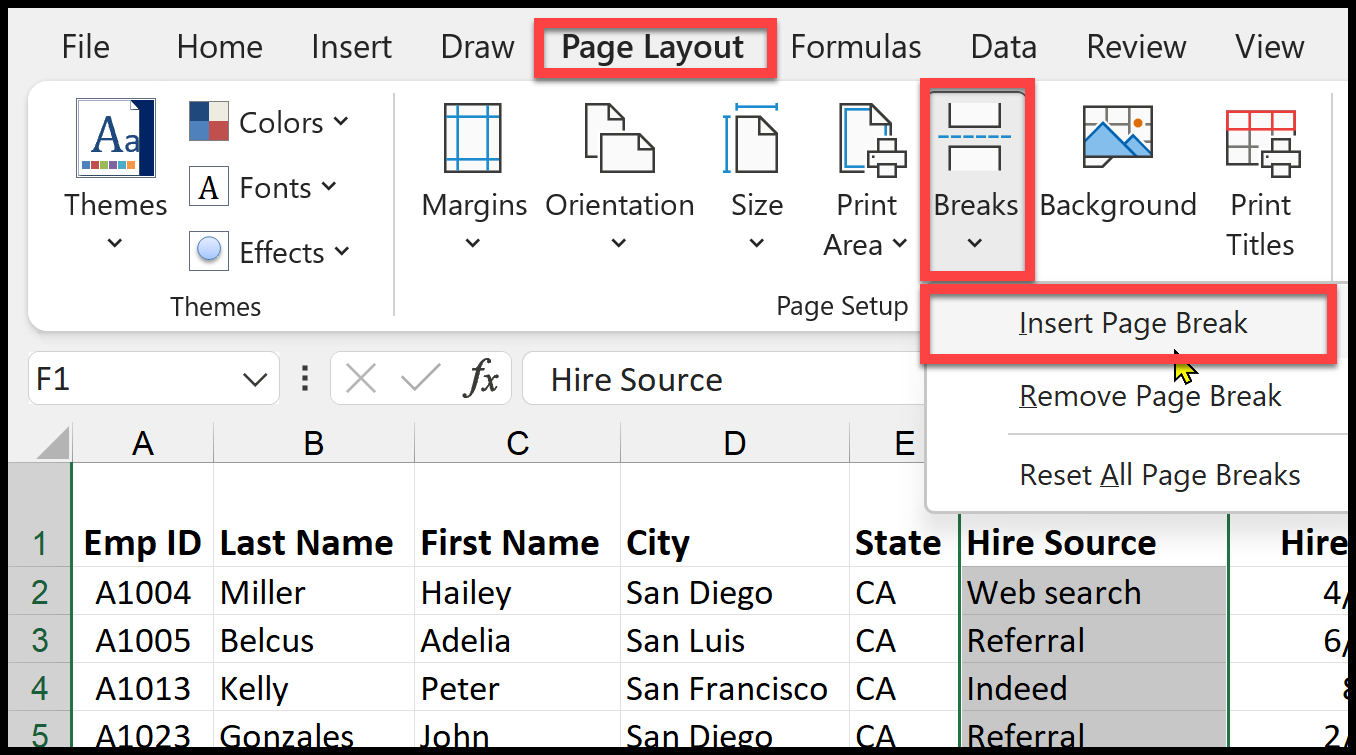The width and height of the screenshot is (1356, 755).
Task: Switch to the Formulas tab
Action: tap(855, 46)
